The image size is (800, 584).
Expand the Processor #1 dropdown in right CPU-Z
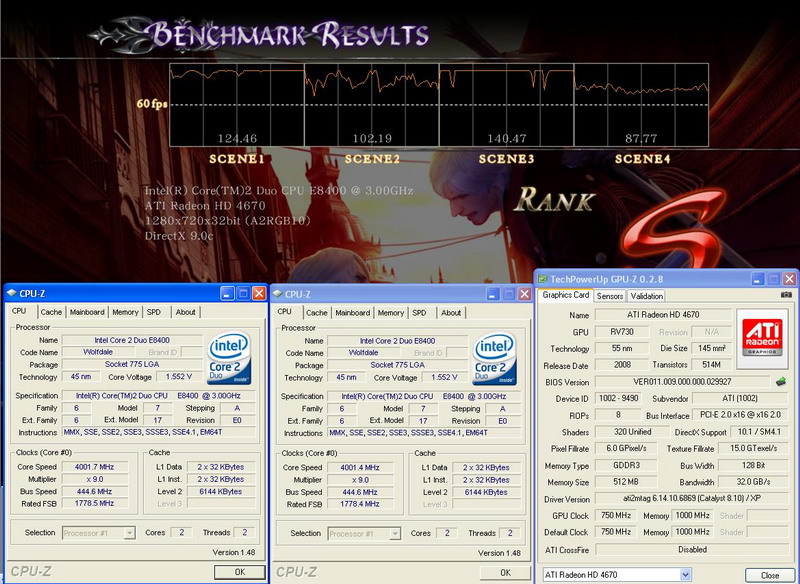click(395, 534)
